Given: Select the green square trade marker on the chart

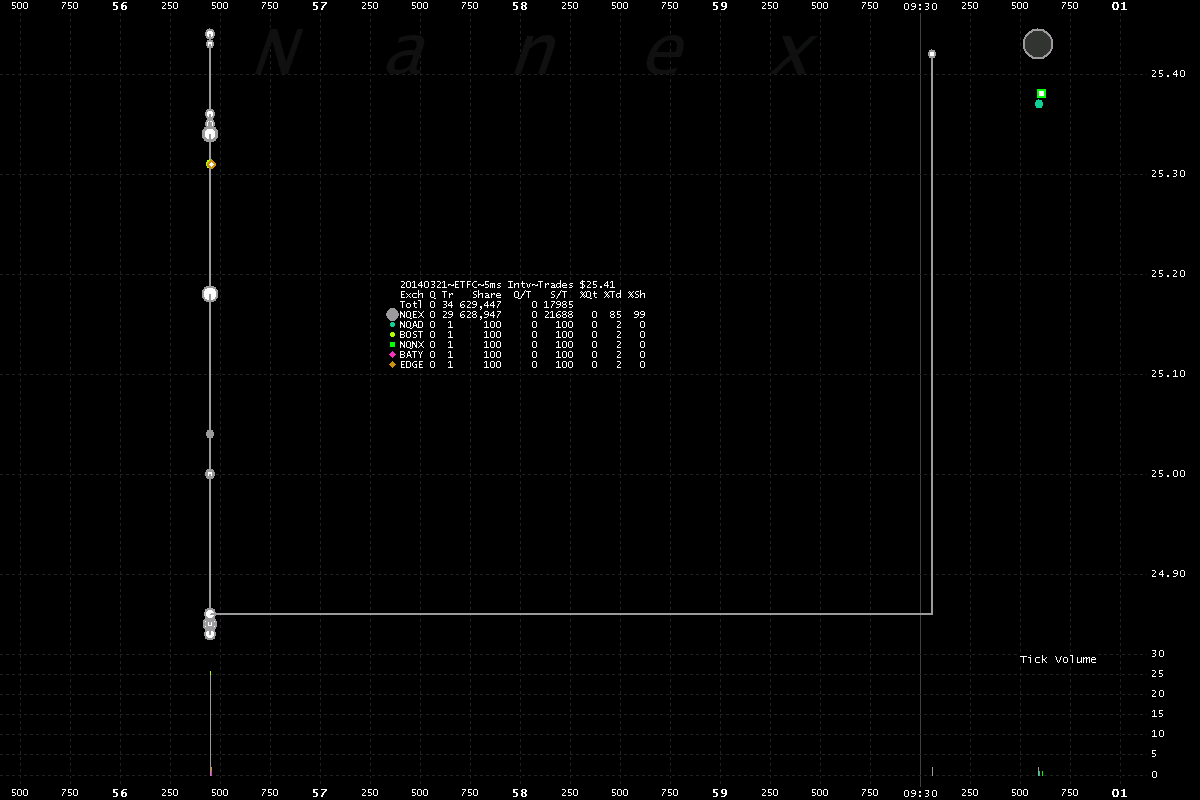Looking at the screenshot, I should [x=1041, y=94].
